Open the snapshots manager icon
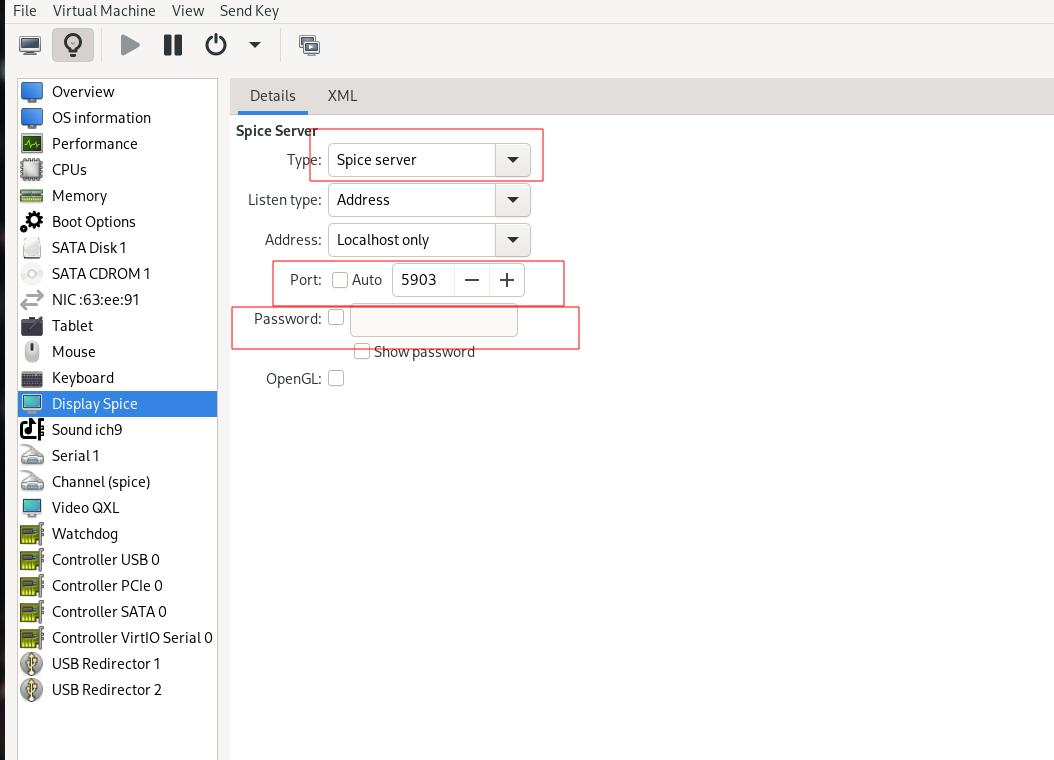 click(310, 45)
